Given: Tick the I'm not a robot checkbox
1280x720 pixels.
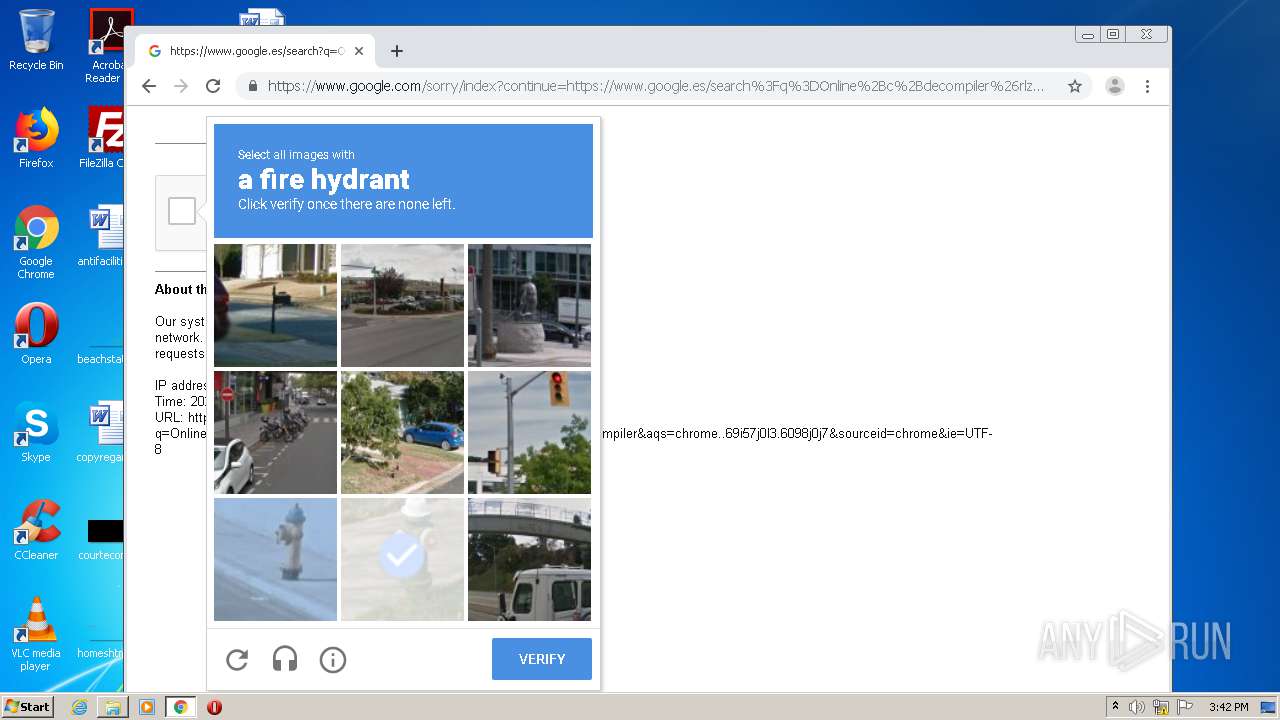Looking at the screenshot, I should pyautogui.click(x=182, y=211).
